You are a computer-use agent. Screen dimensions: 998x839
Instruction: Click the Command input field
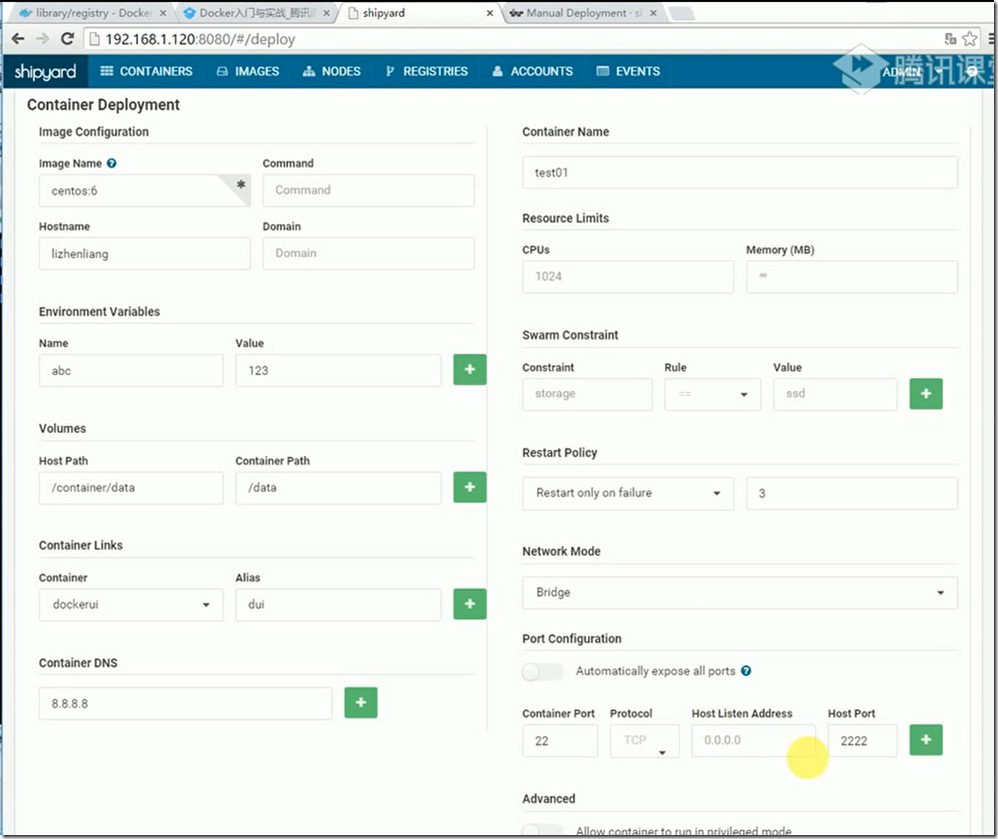369,190
